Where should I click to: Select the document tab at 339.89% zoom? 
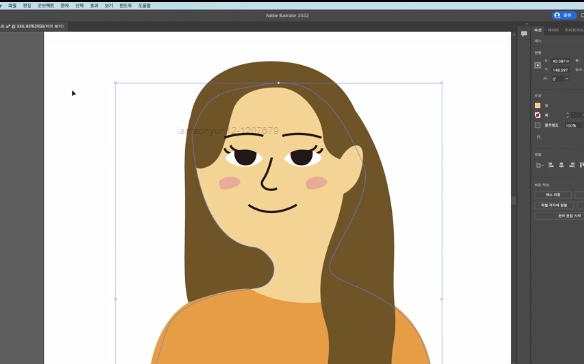tap(33, 26)
